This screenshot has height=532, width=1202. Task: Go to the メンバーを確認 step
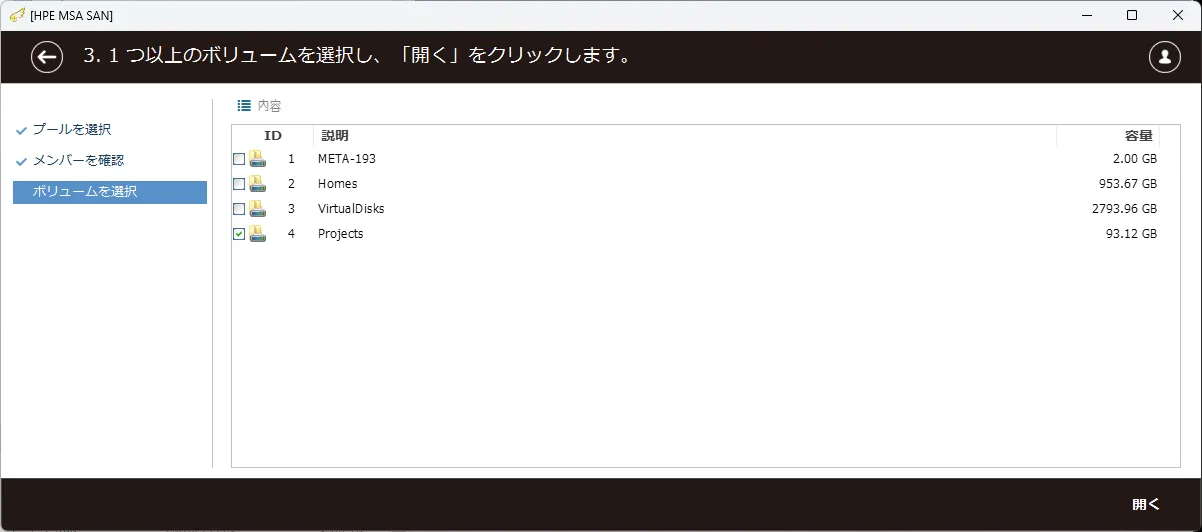point(78,160)
